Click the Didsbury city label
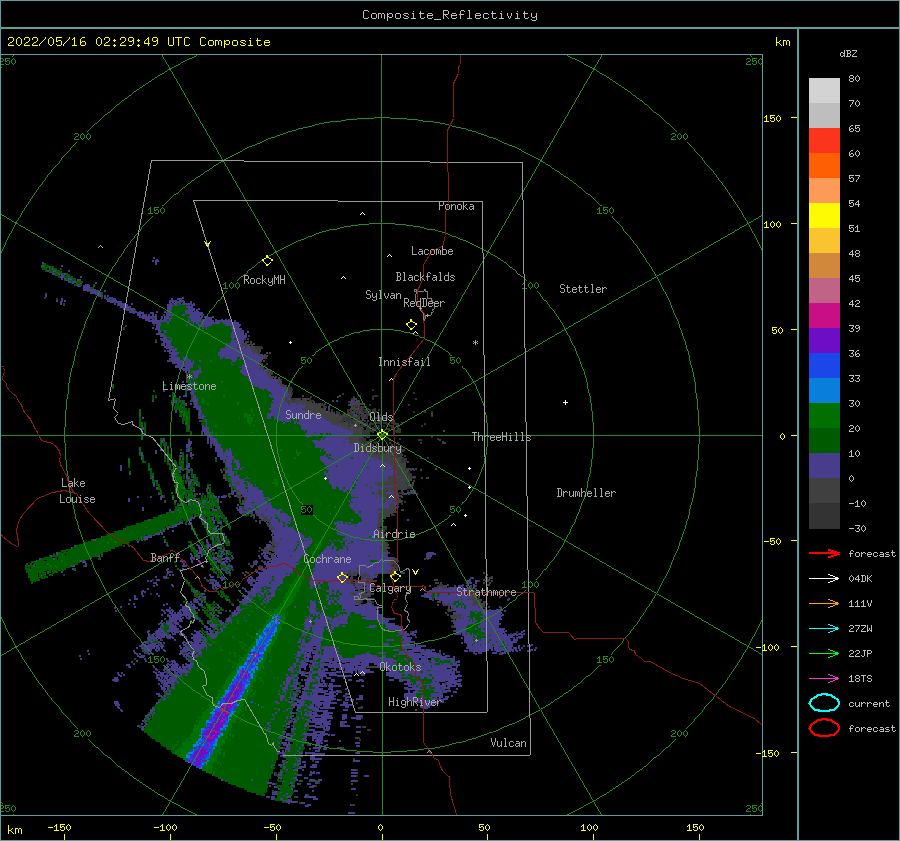Viewport: 900px width, 841px height. pos(378,448)
